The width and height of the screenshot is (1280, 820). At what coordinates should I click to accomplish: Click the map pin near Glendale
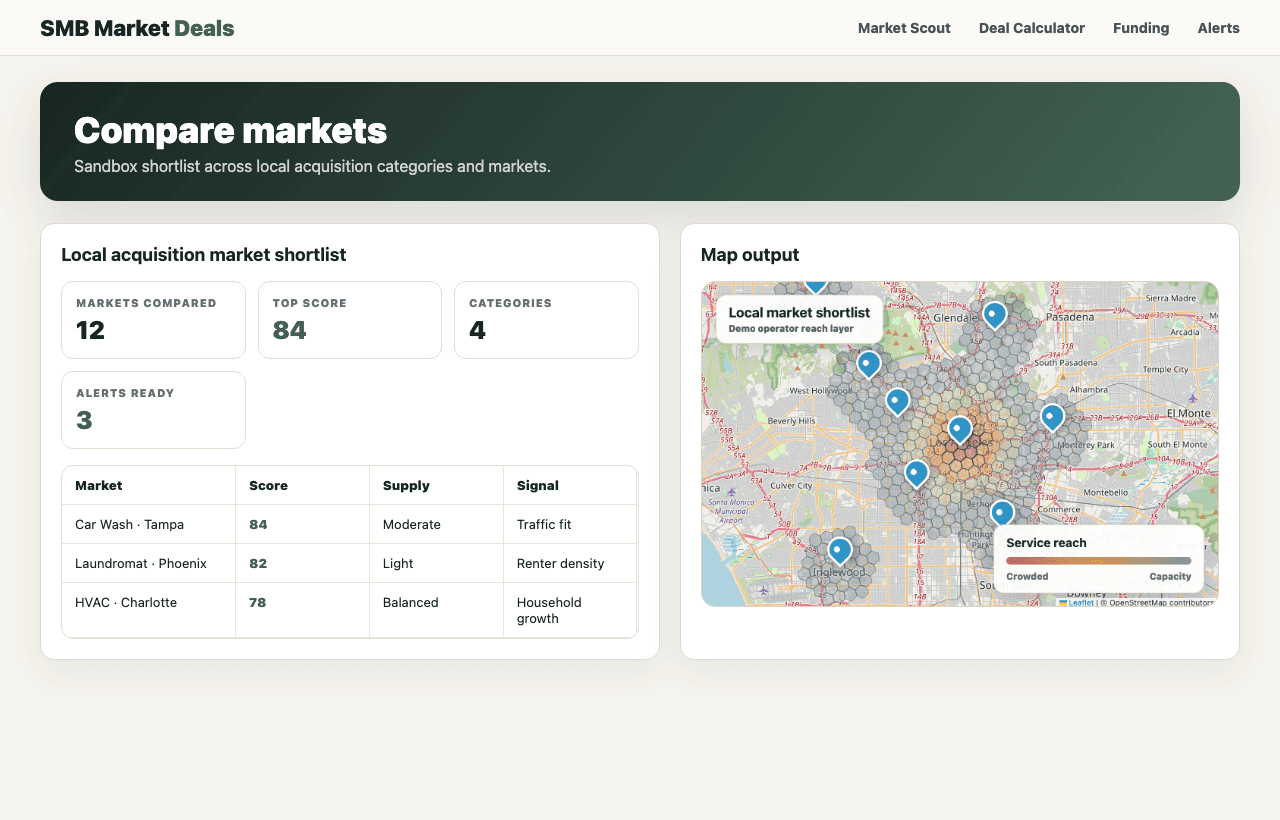[x=994, y=315]
